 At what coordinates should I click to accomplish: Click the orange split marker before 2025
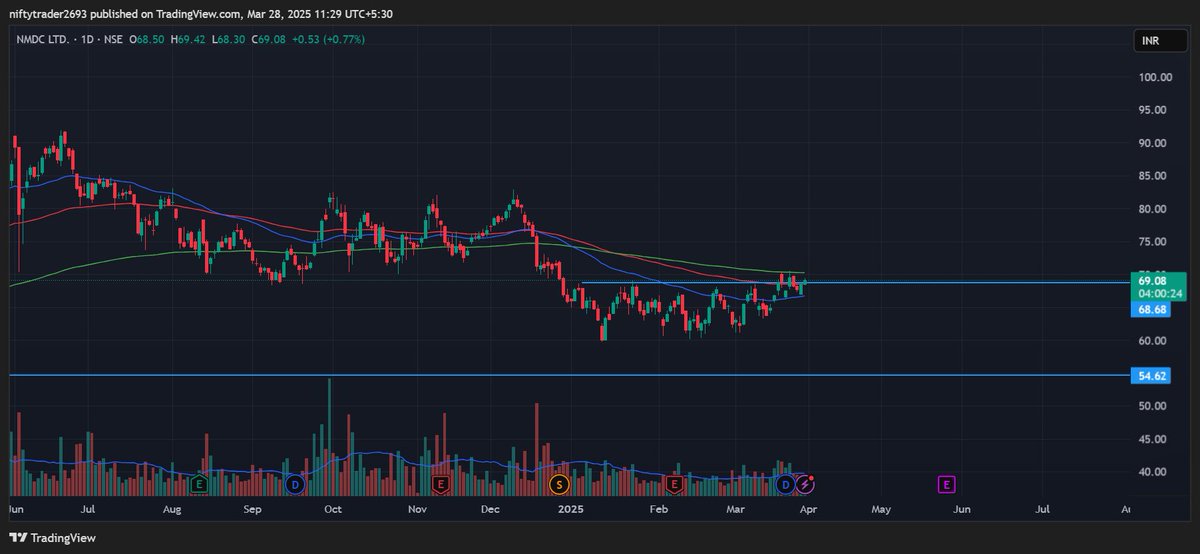559,484
